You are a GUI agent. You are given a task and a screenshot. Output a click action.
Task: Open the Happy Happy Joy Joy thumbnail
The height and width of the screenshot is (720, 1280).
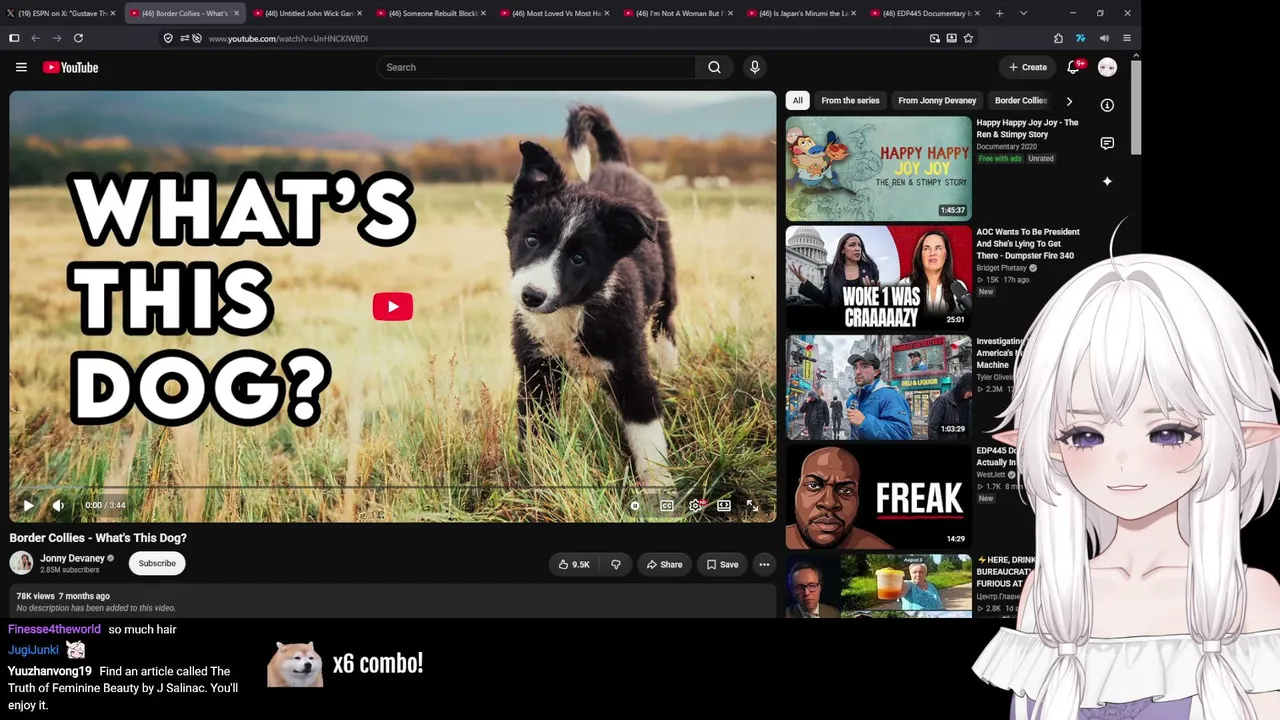(878, 168)
